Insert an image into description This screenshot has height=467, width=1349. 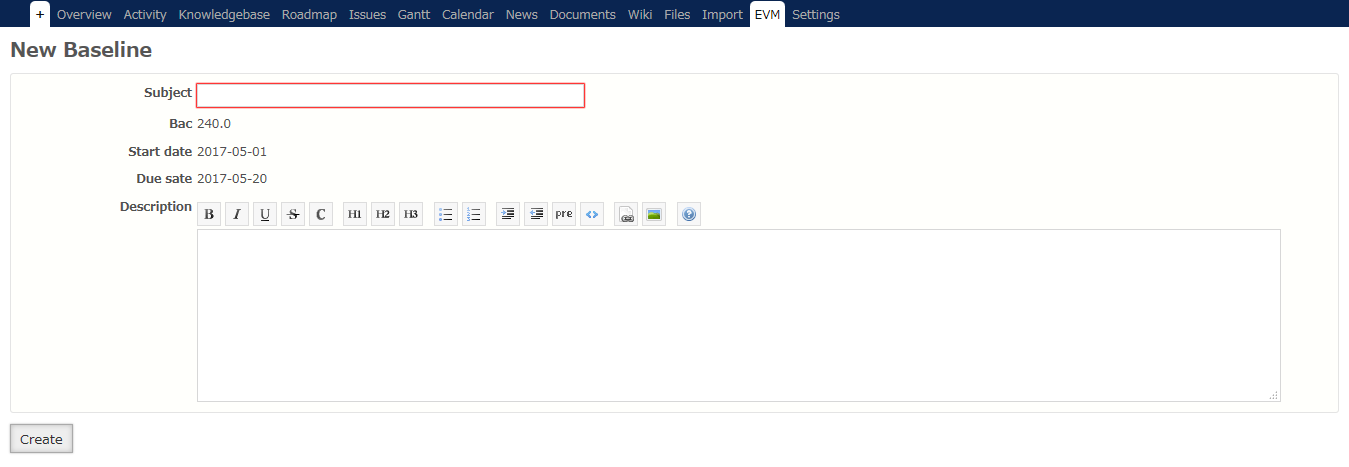(654, 214)
